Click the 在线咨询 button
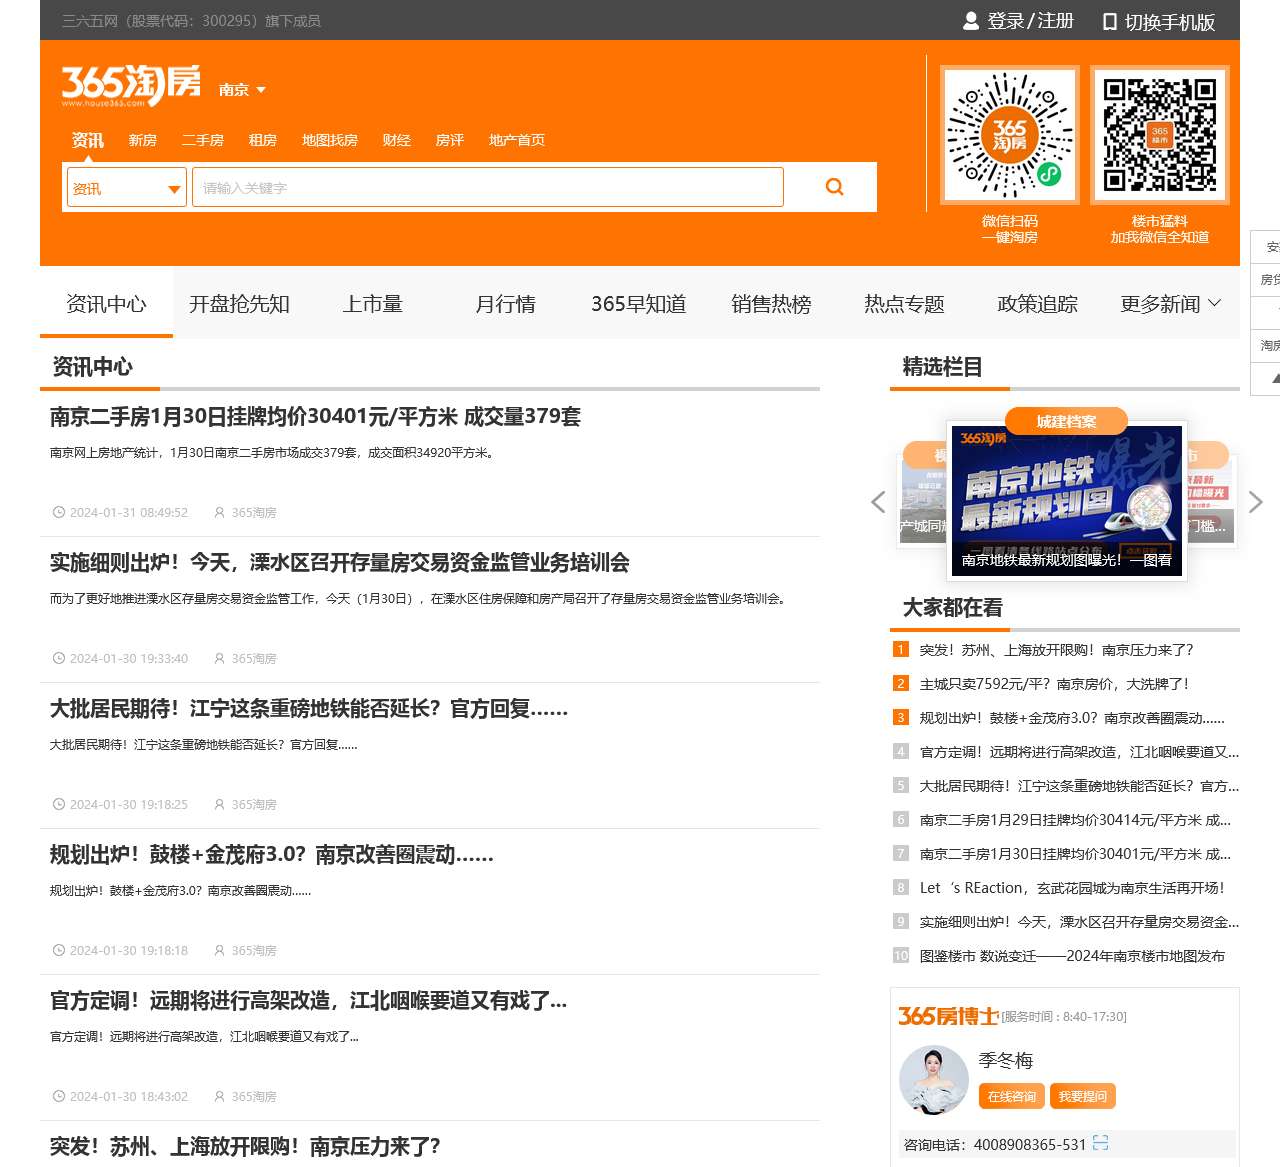This screenshot has width=1280, height=1167. [x=1011, y=1096]
